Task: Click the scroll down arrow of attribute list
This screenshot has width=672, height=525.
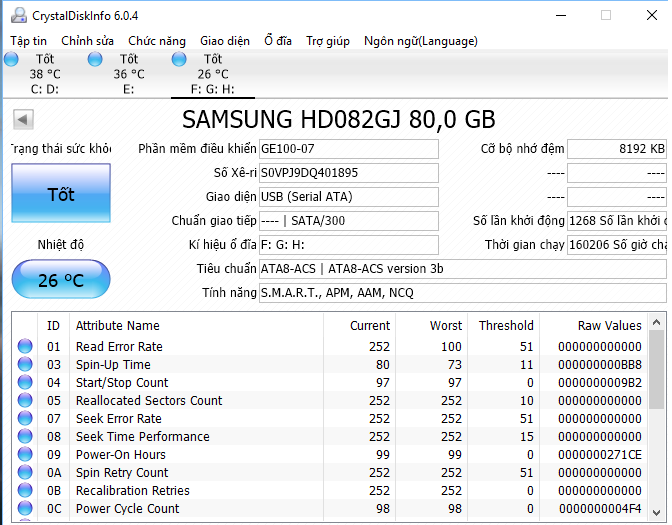Action: (x=657, y=512)
